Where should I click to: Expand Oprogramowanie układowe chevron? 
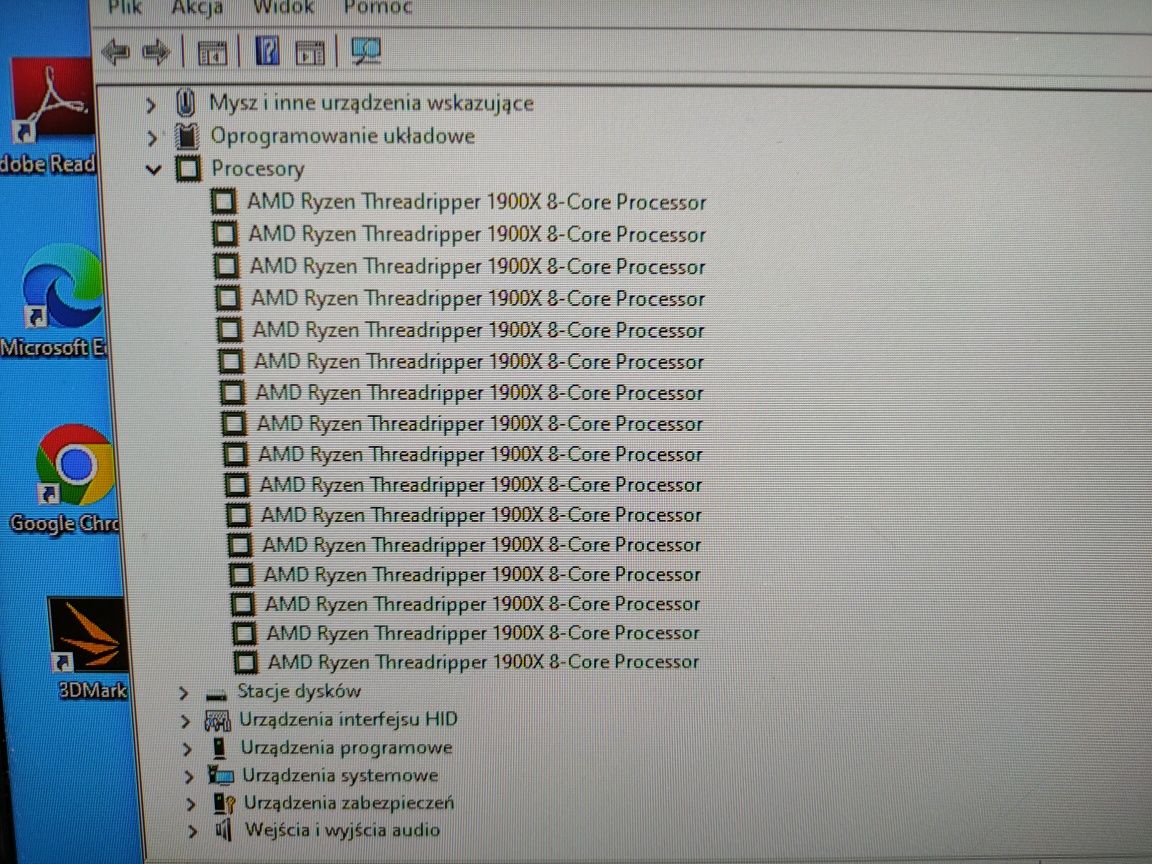(152, 137)
